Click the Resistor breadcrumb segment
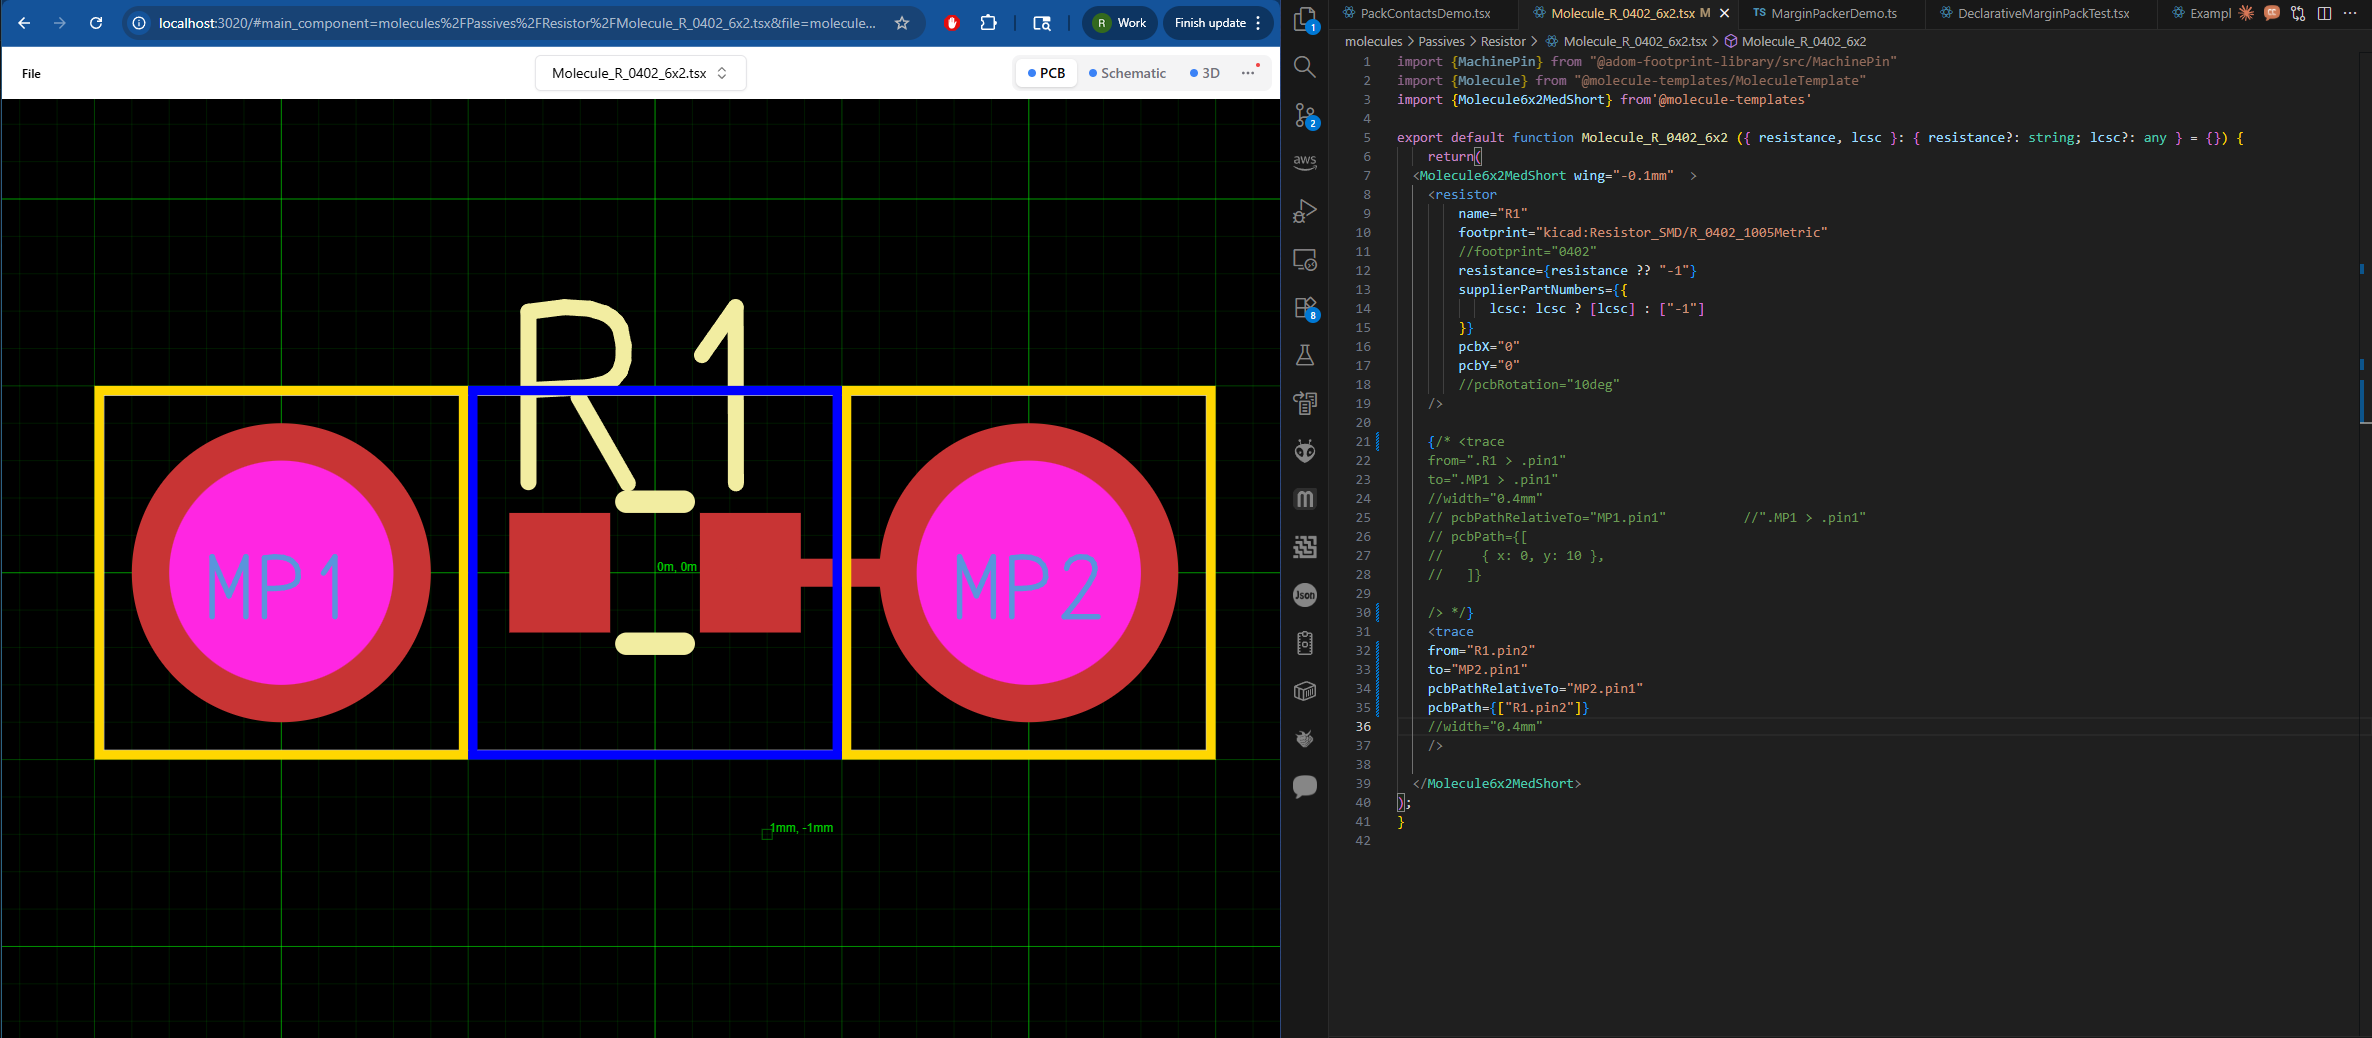 click(1502, 41)
